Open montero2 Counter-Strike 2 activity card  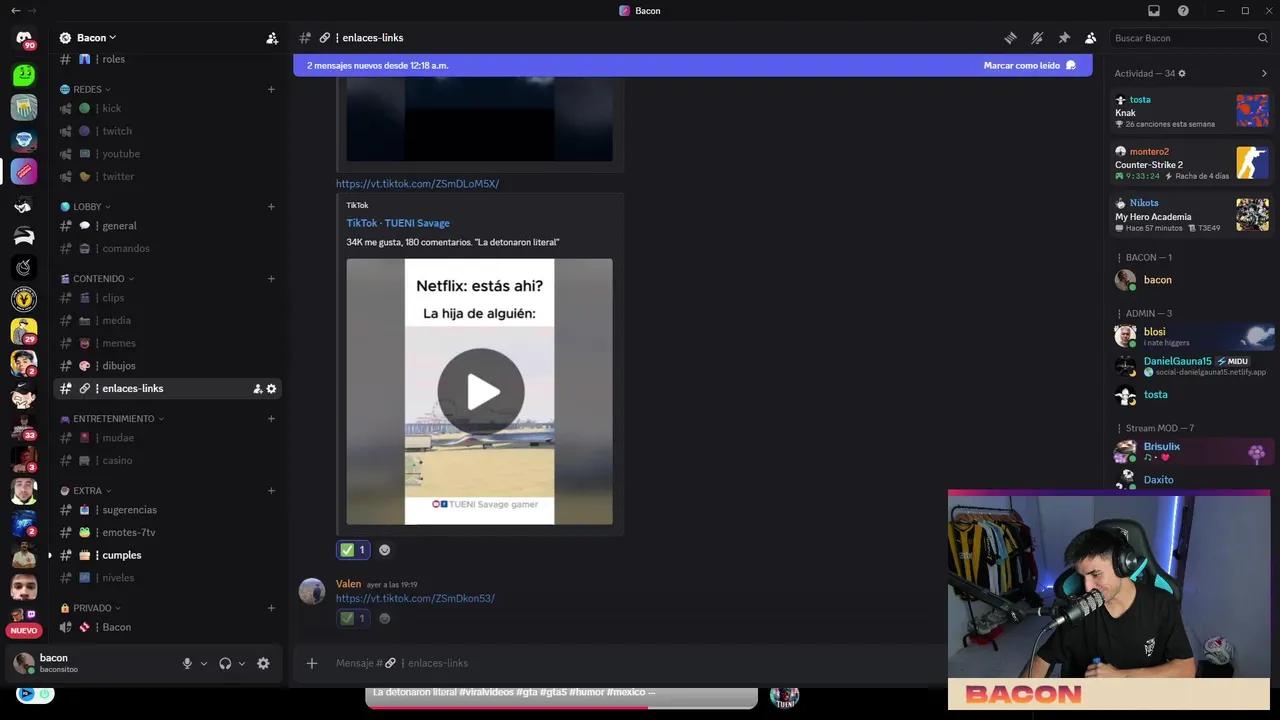[x=1192, y=164]
